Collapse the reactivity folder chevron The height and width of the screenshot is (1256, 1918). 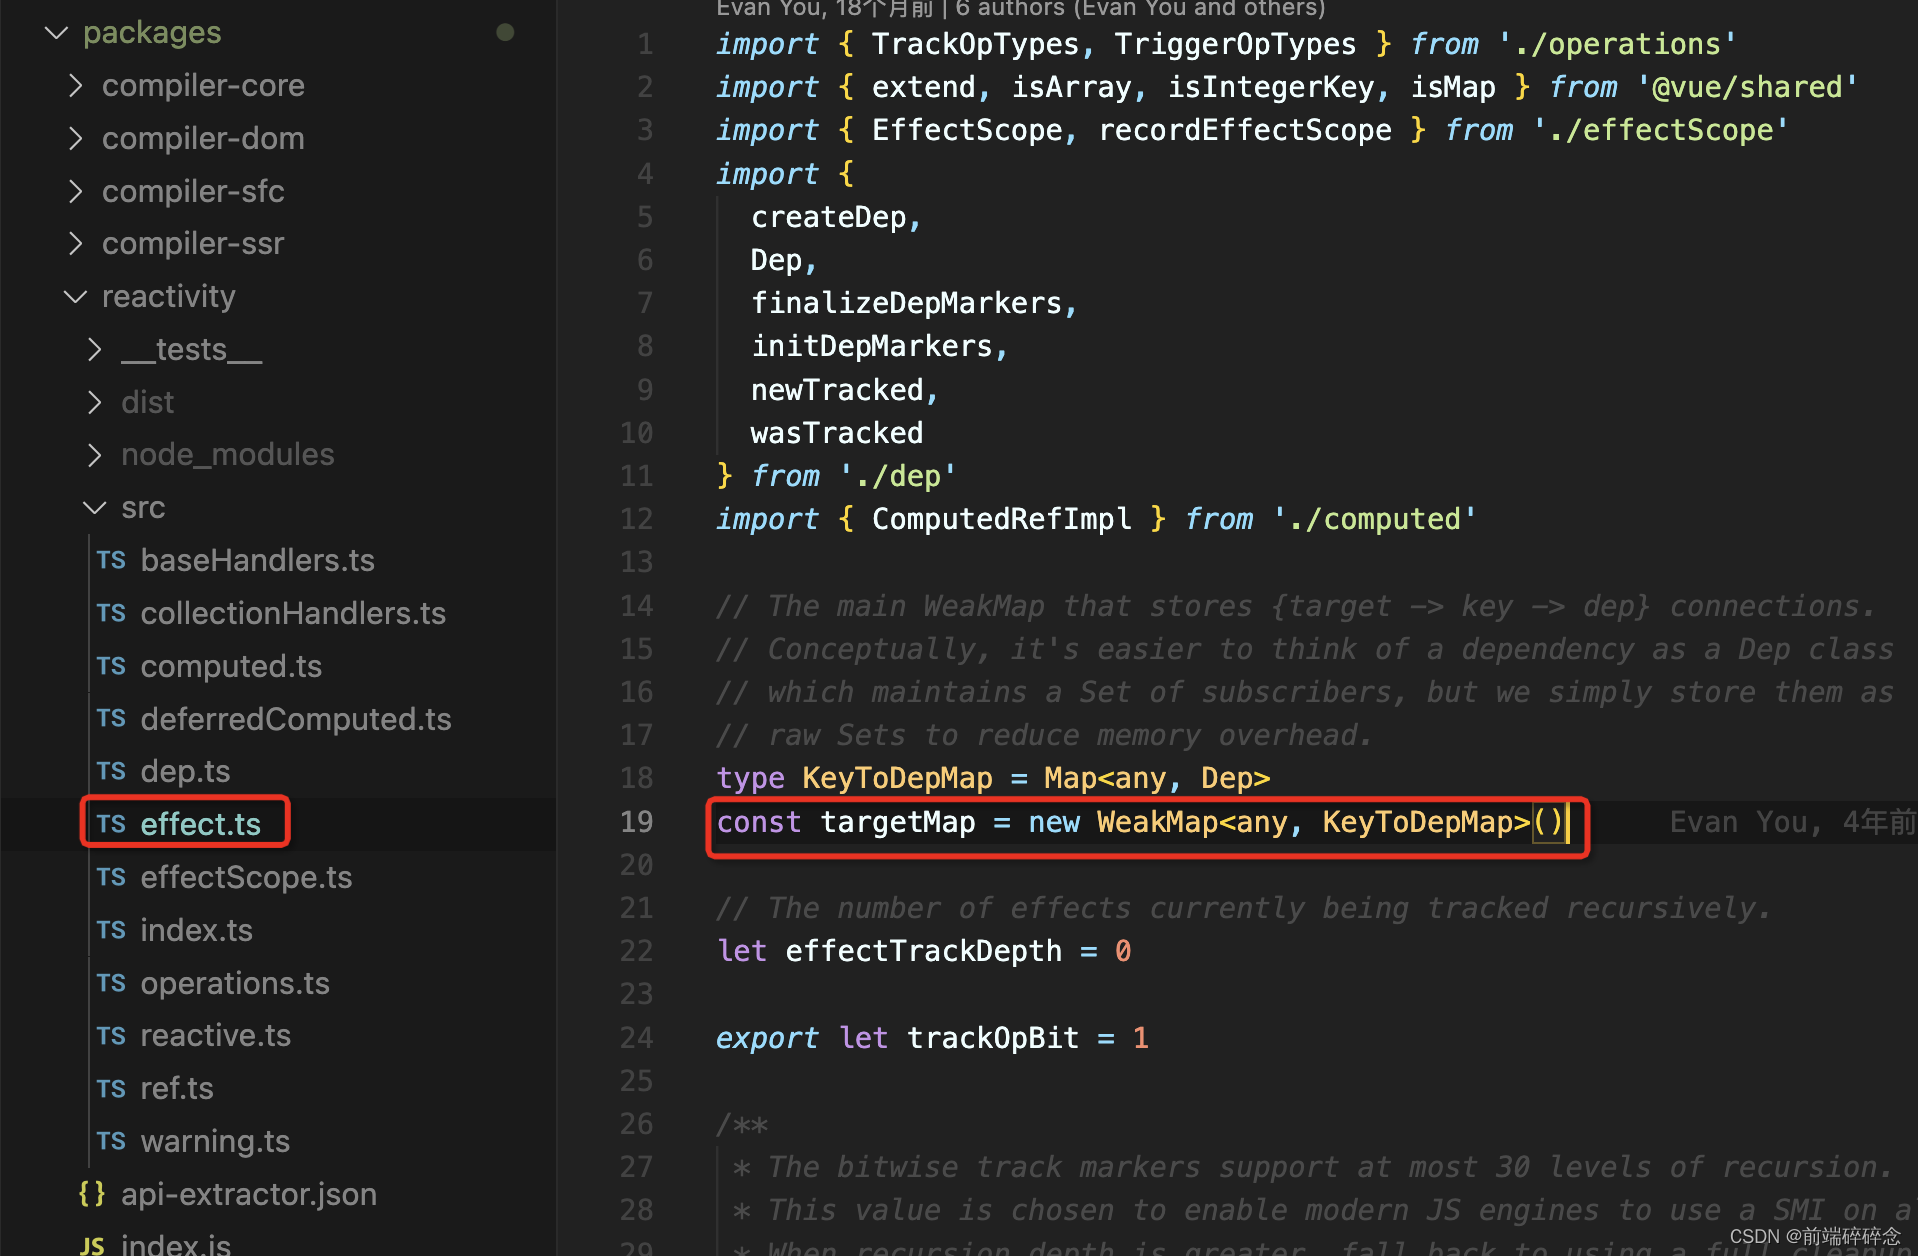[x=75, y=297]
